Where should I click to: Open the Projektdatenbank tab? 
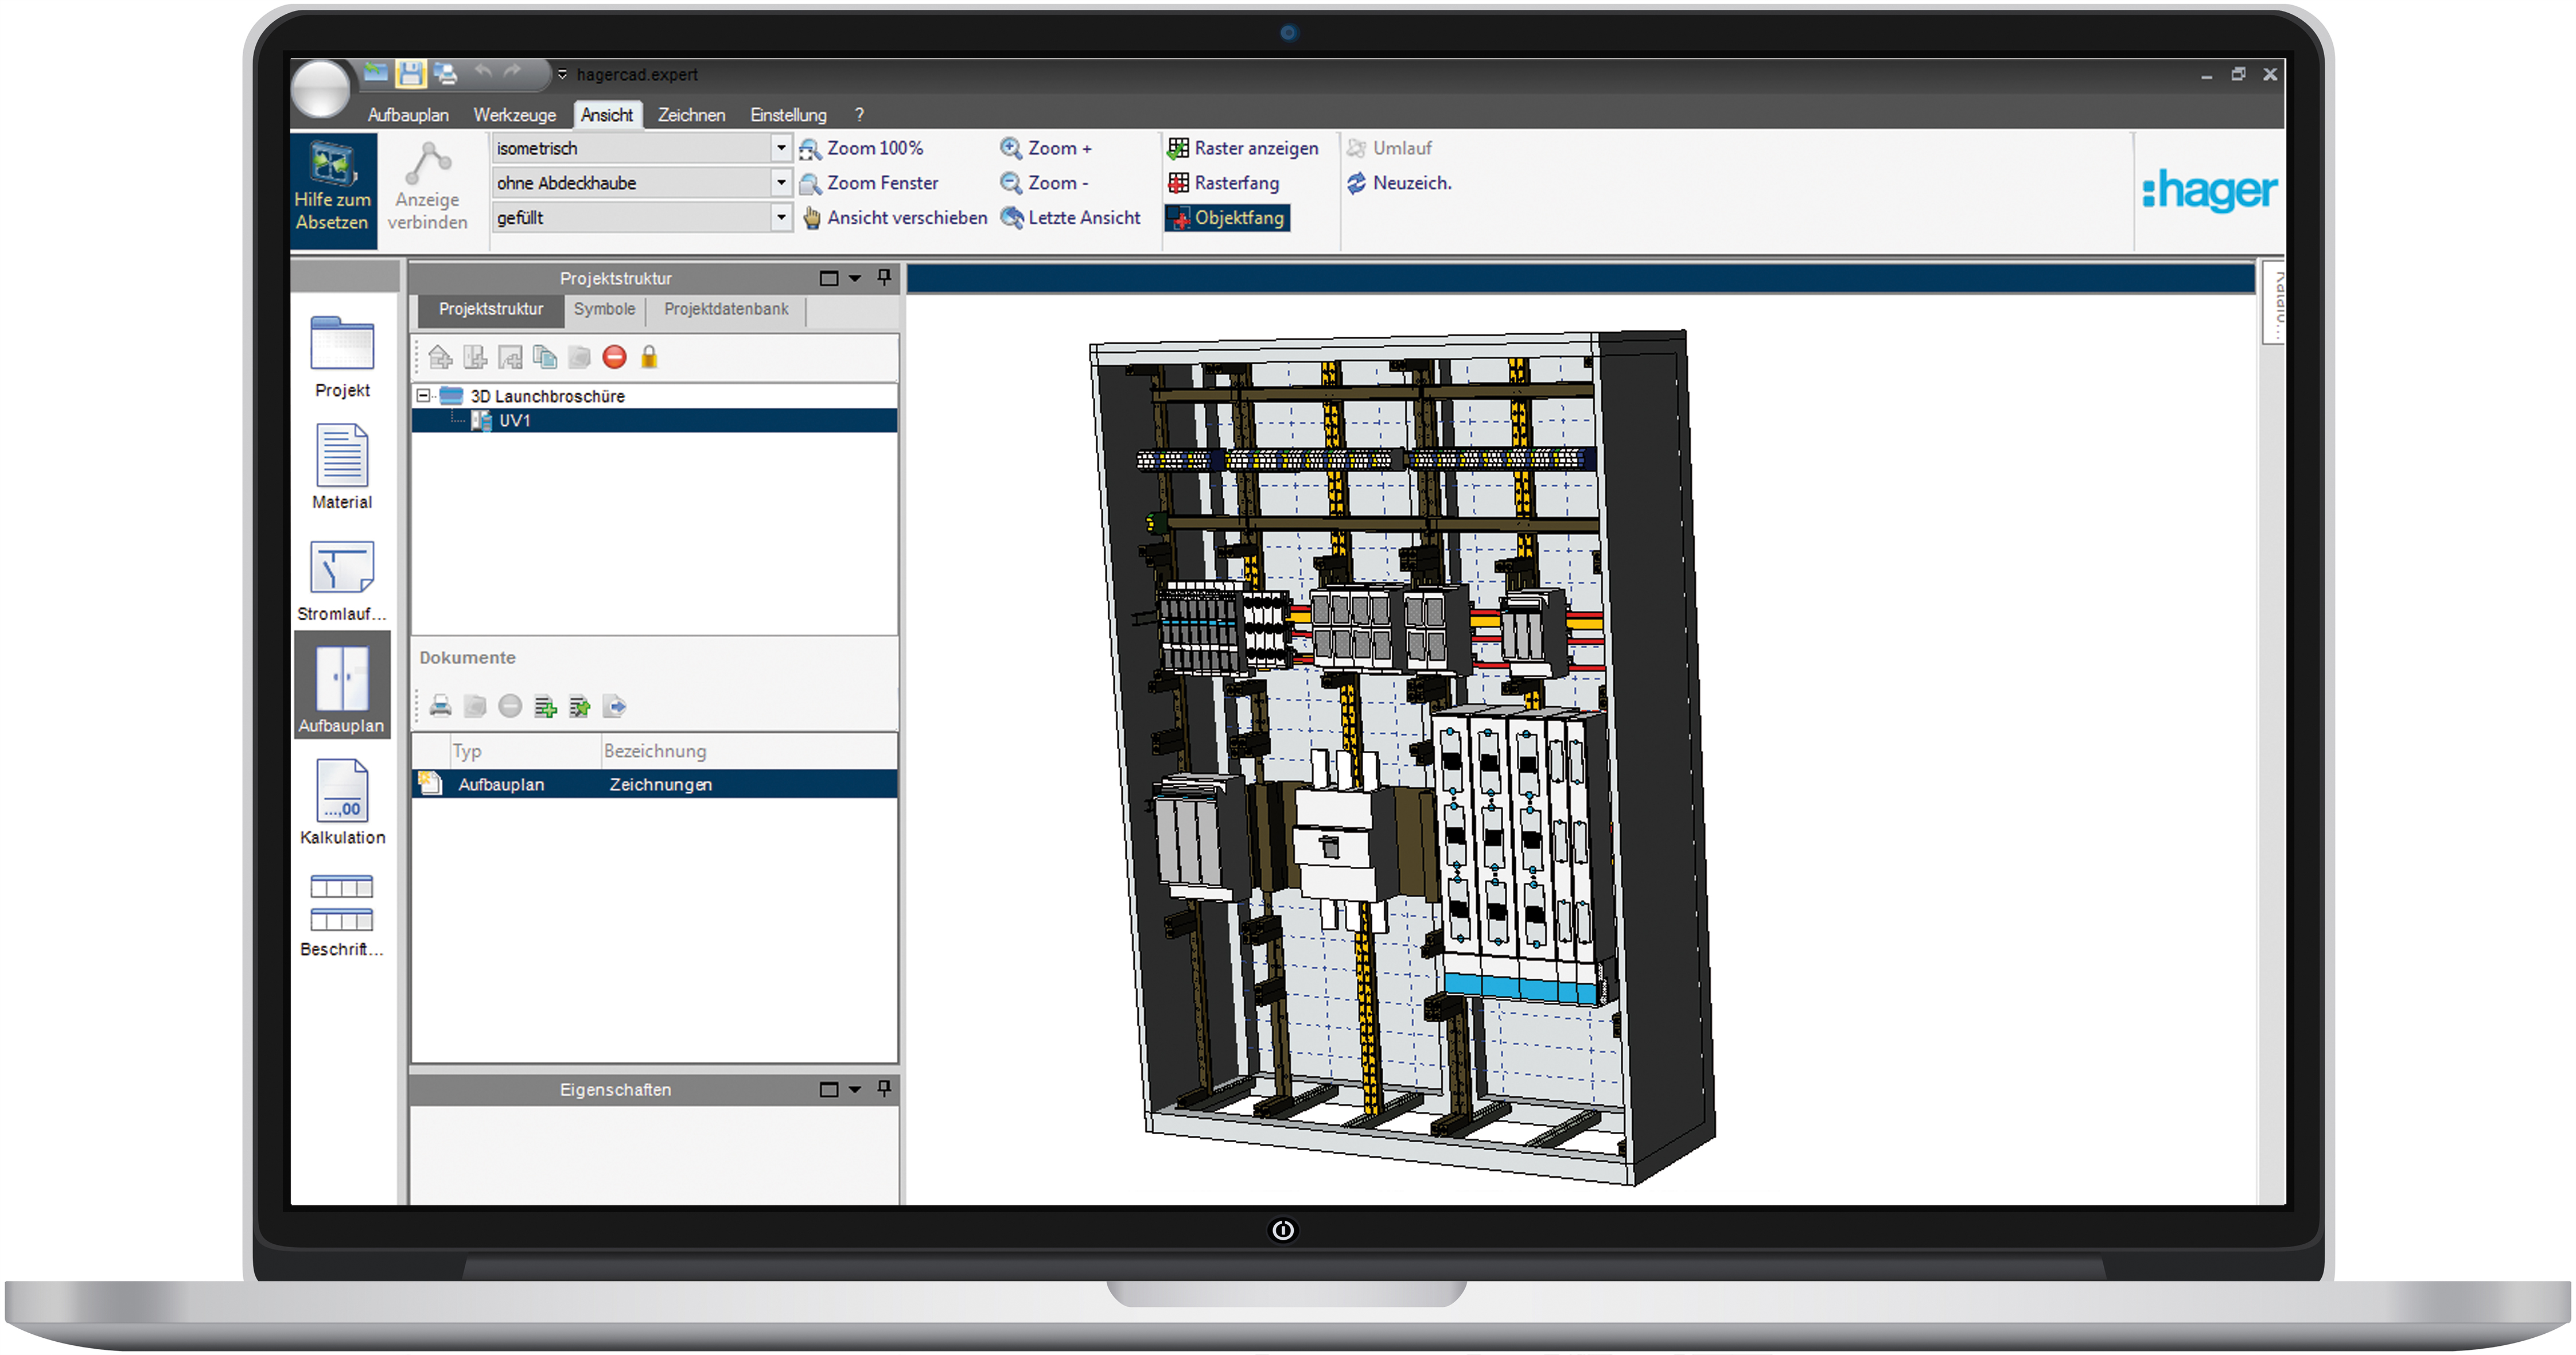726,310
